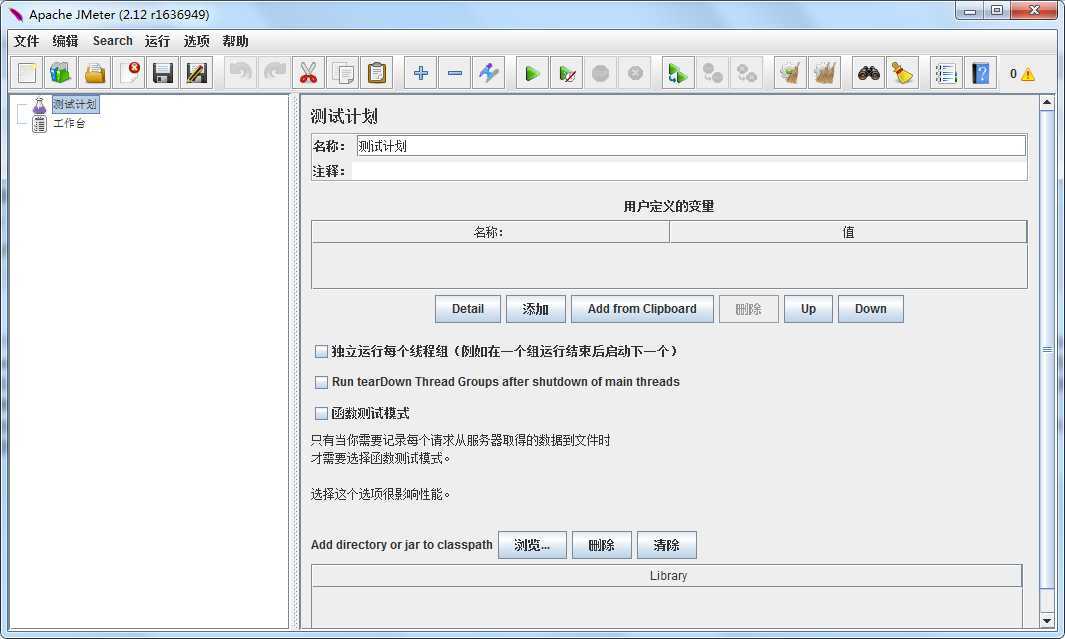Click the scrollbar up arrow

click(x=1047, y=103)
